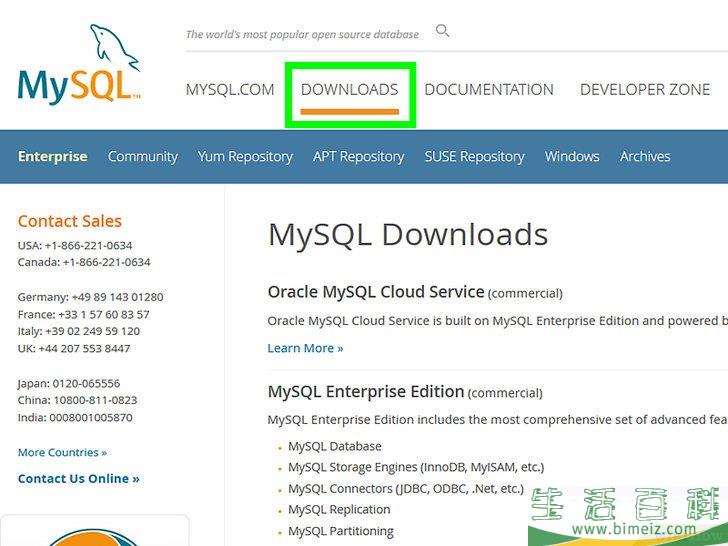The height and width of the screenshot is (546, 728).
Task: Open the SUSE Repository tab
Action: click(x=474, y=156)
